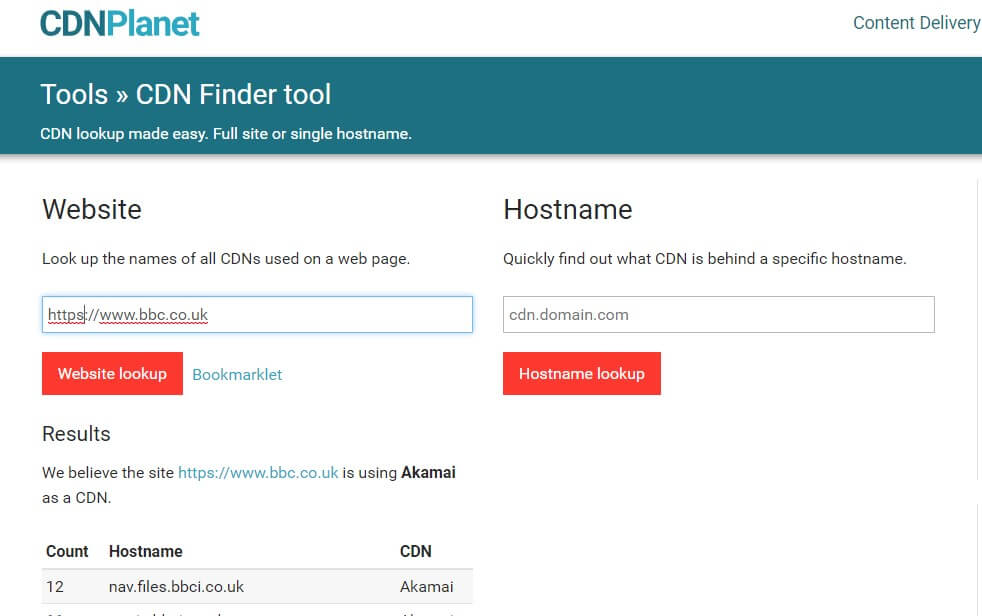Click the Results section heading
Viewport: 982px width, 616px height.
pyautogui.click(x=76, y=434)
